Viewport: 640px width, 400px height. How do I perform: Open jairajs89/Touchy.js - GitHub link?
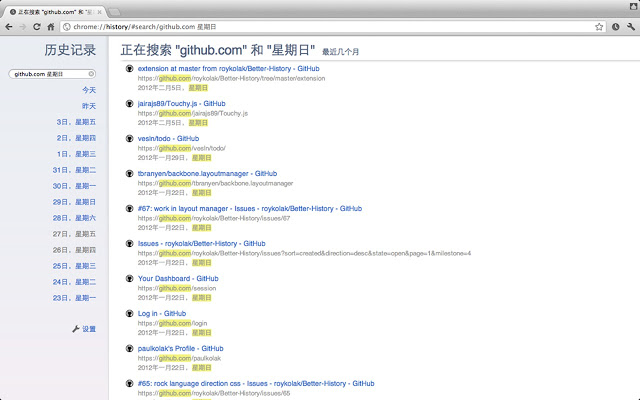(182, 104)
